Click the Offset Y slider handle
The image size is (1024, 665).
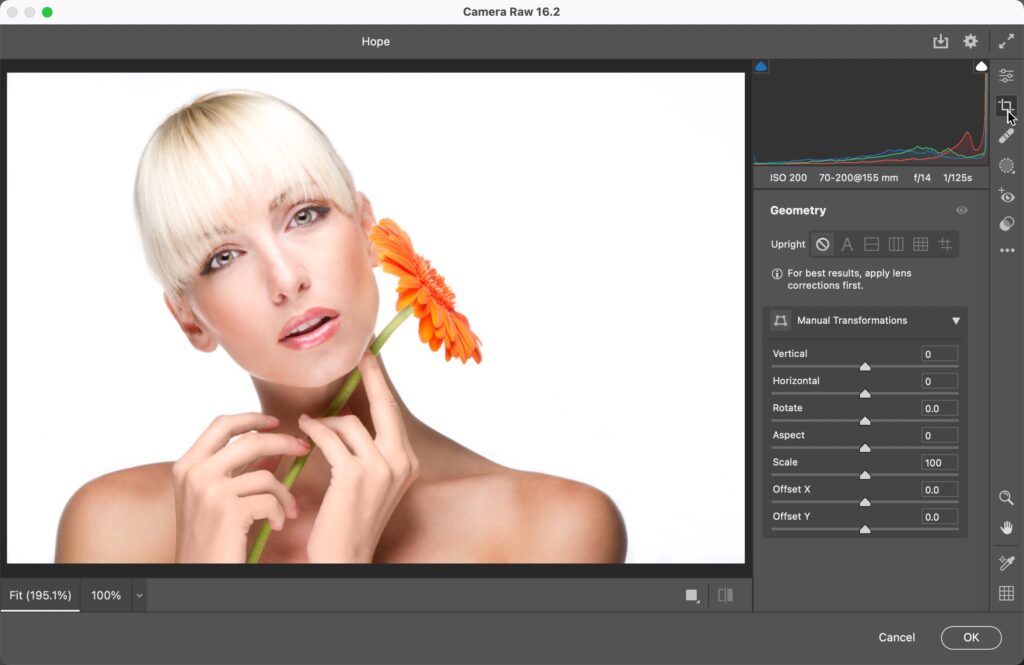pos(865,530)
